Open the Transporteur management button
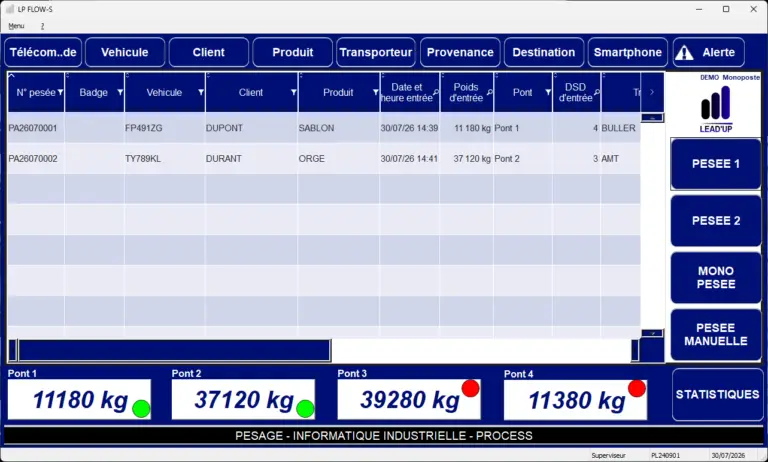This screenshot has height=462, width=768. [x=376, y=52]
